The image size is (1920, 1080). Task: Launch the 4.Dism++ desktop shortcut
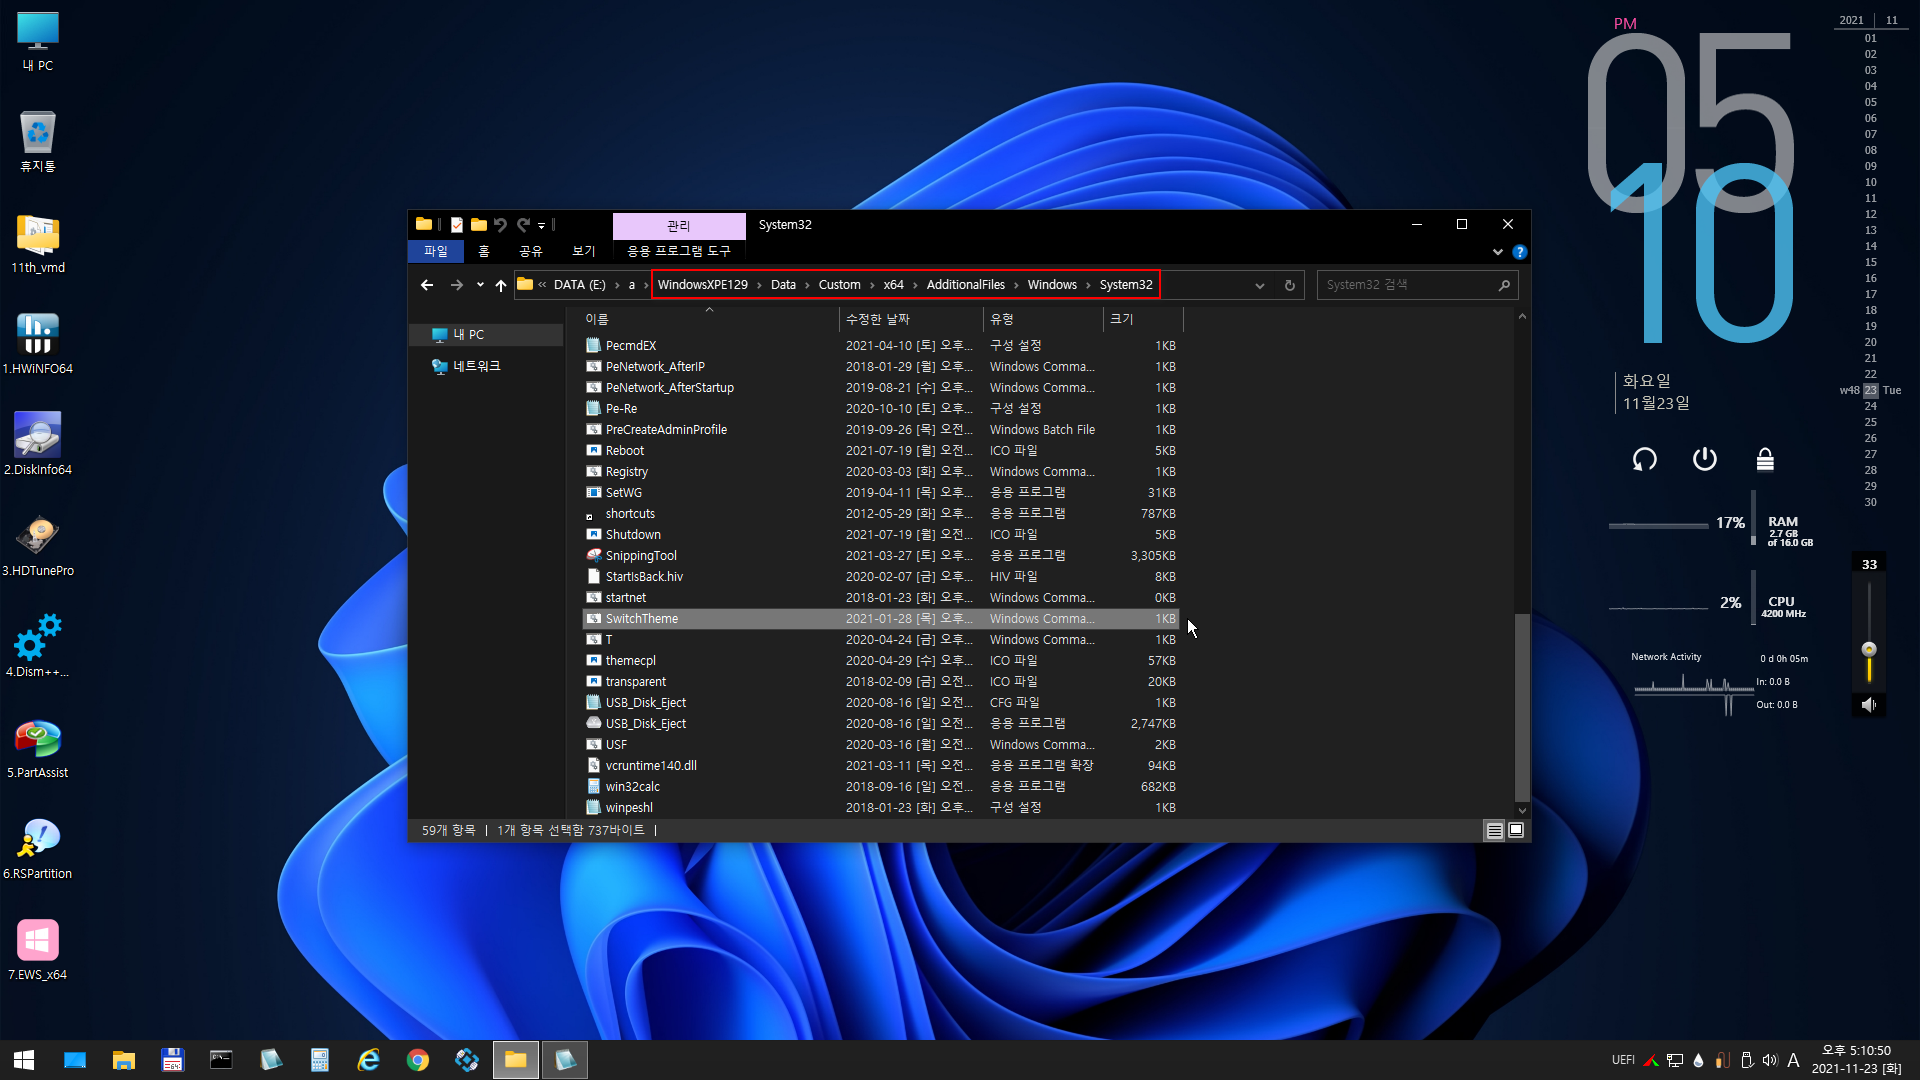pyautogui.click(x=38, y=647)
